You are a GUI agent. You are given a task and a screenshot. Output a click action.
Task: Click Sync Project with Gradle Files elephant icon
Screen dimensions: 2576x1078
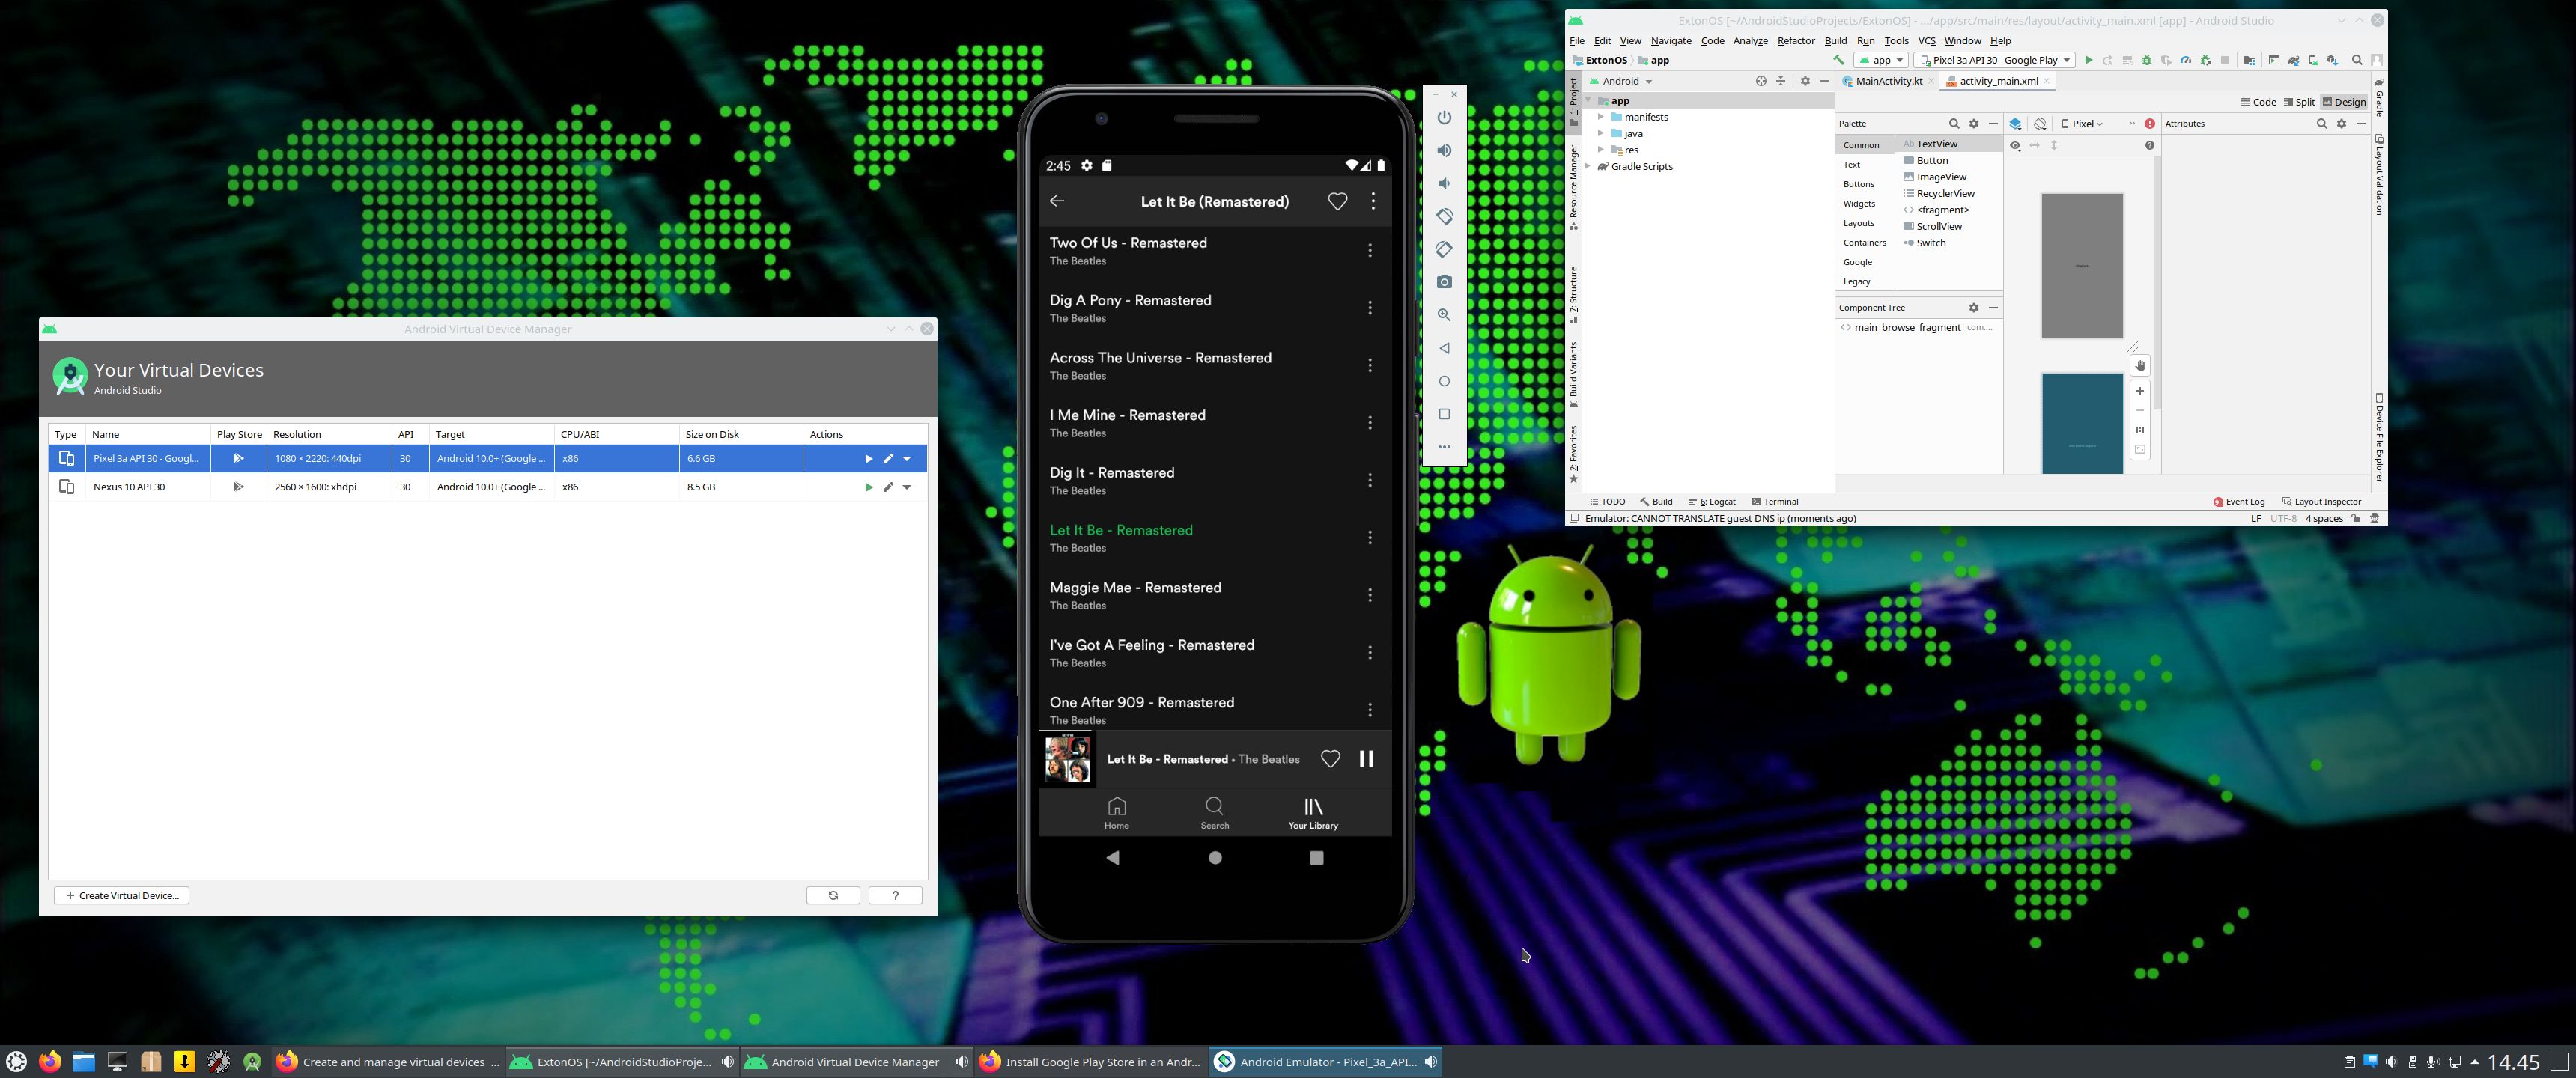2294,60
